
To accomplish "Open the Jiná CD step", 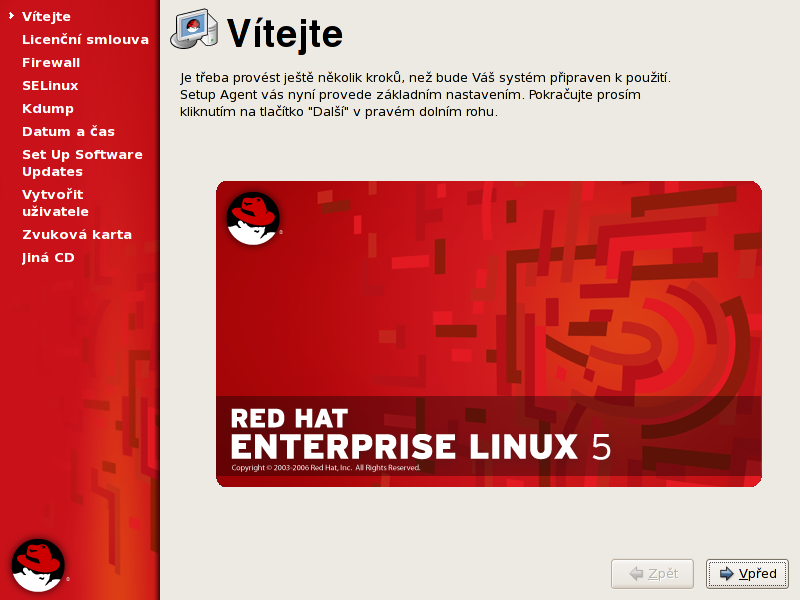I will pyautogui.click(x=48, y=257).
